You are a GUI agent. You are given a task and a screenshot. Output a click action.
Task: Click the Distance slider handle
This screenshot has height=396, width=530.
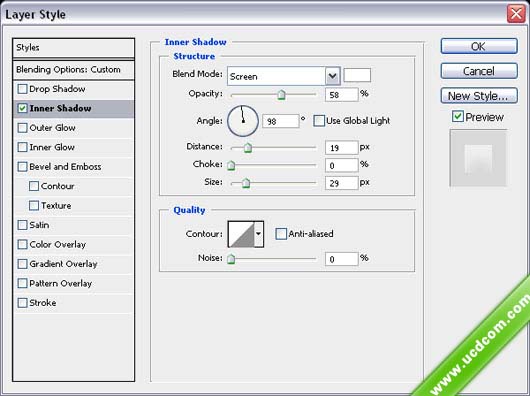(248, 148)
